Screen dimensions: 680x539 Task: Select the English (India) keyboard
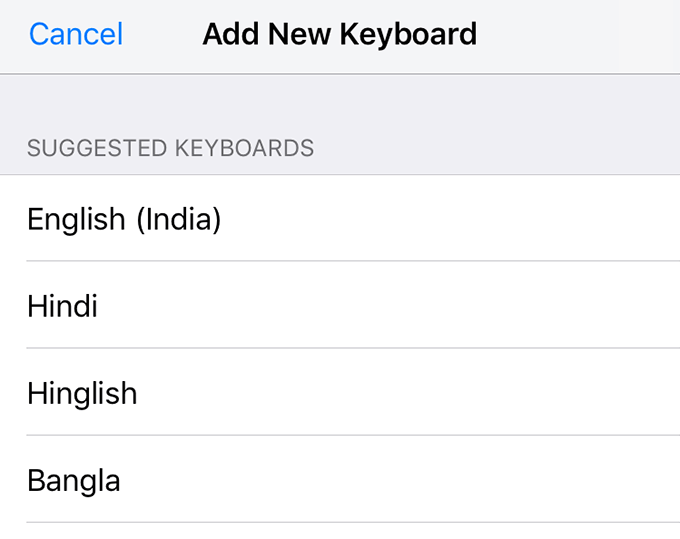(124, 219)
